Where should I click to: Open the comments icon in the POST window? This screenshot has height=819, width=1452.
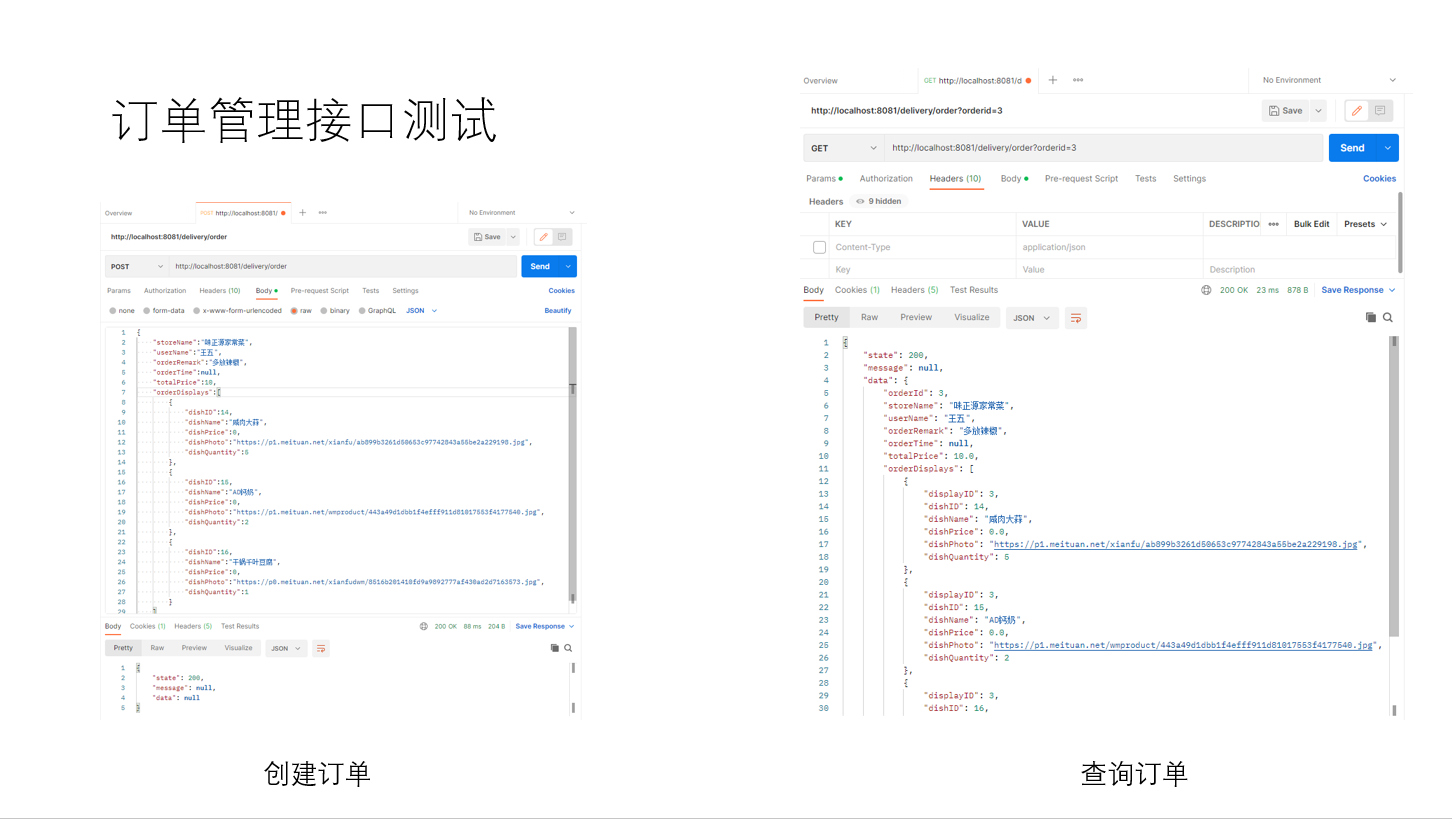[562, 237]
